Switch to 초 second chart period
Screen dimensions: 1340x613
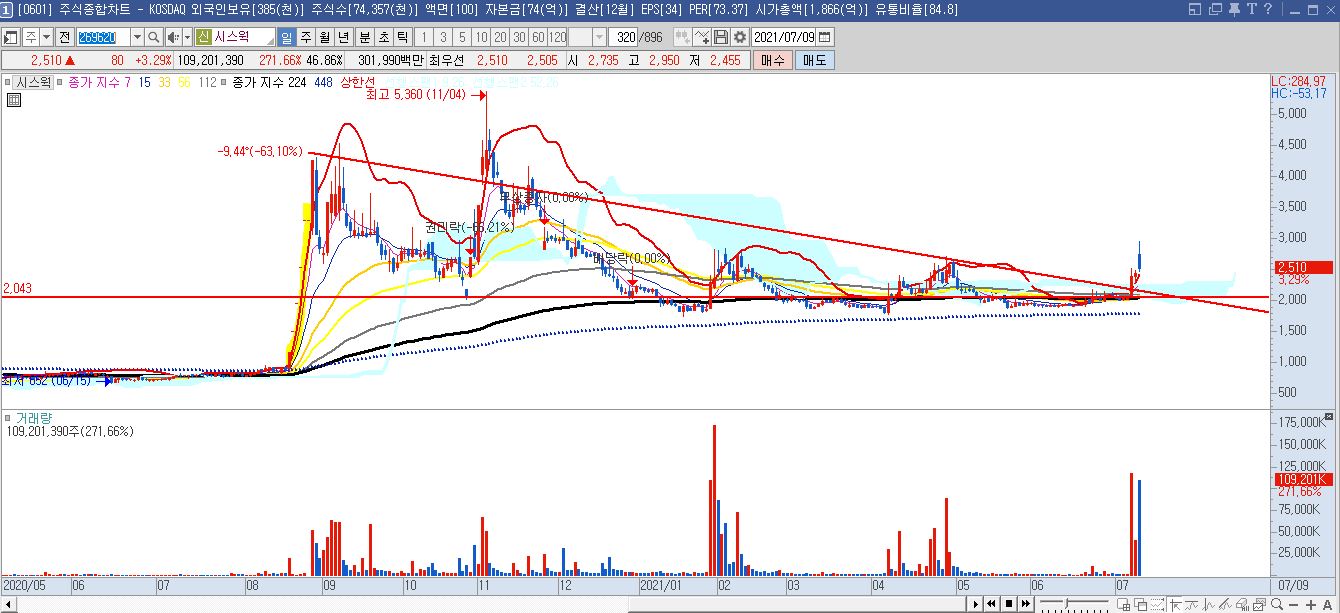tap(383, 37)
